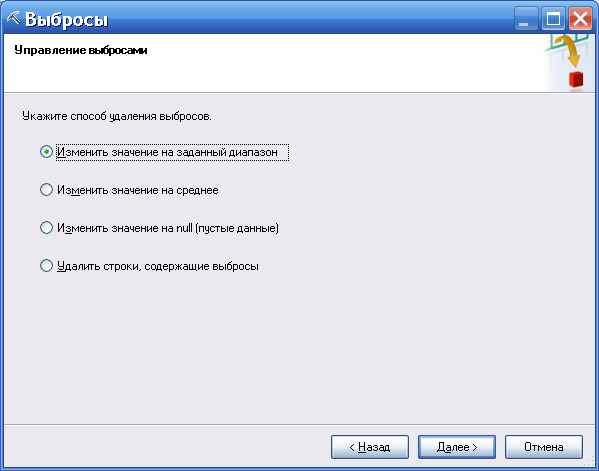Select 'Изменить значение на null' radio button
The image size is (599, 471).
pyautogui.click(x=46, y=228)
